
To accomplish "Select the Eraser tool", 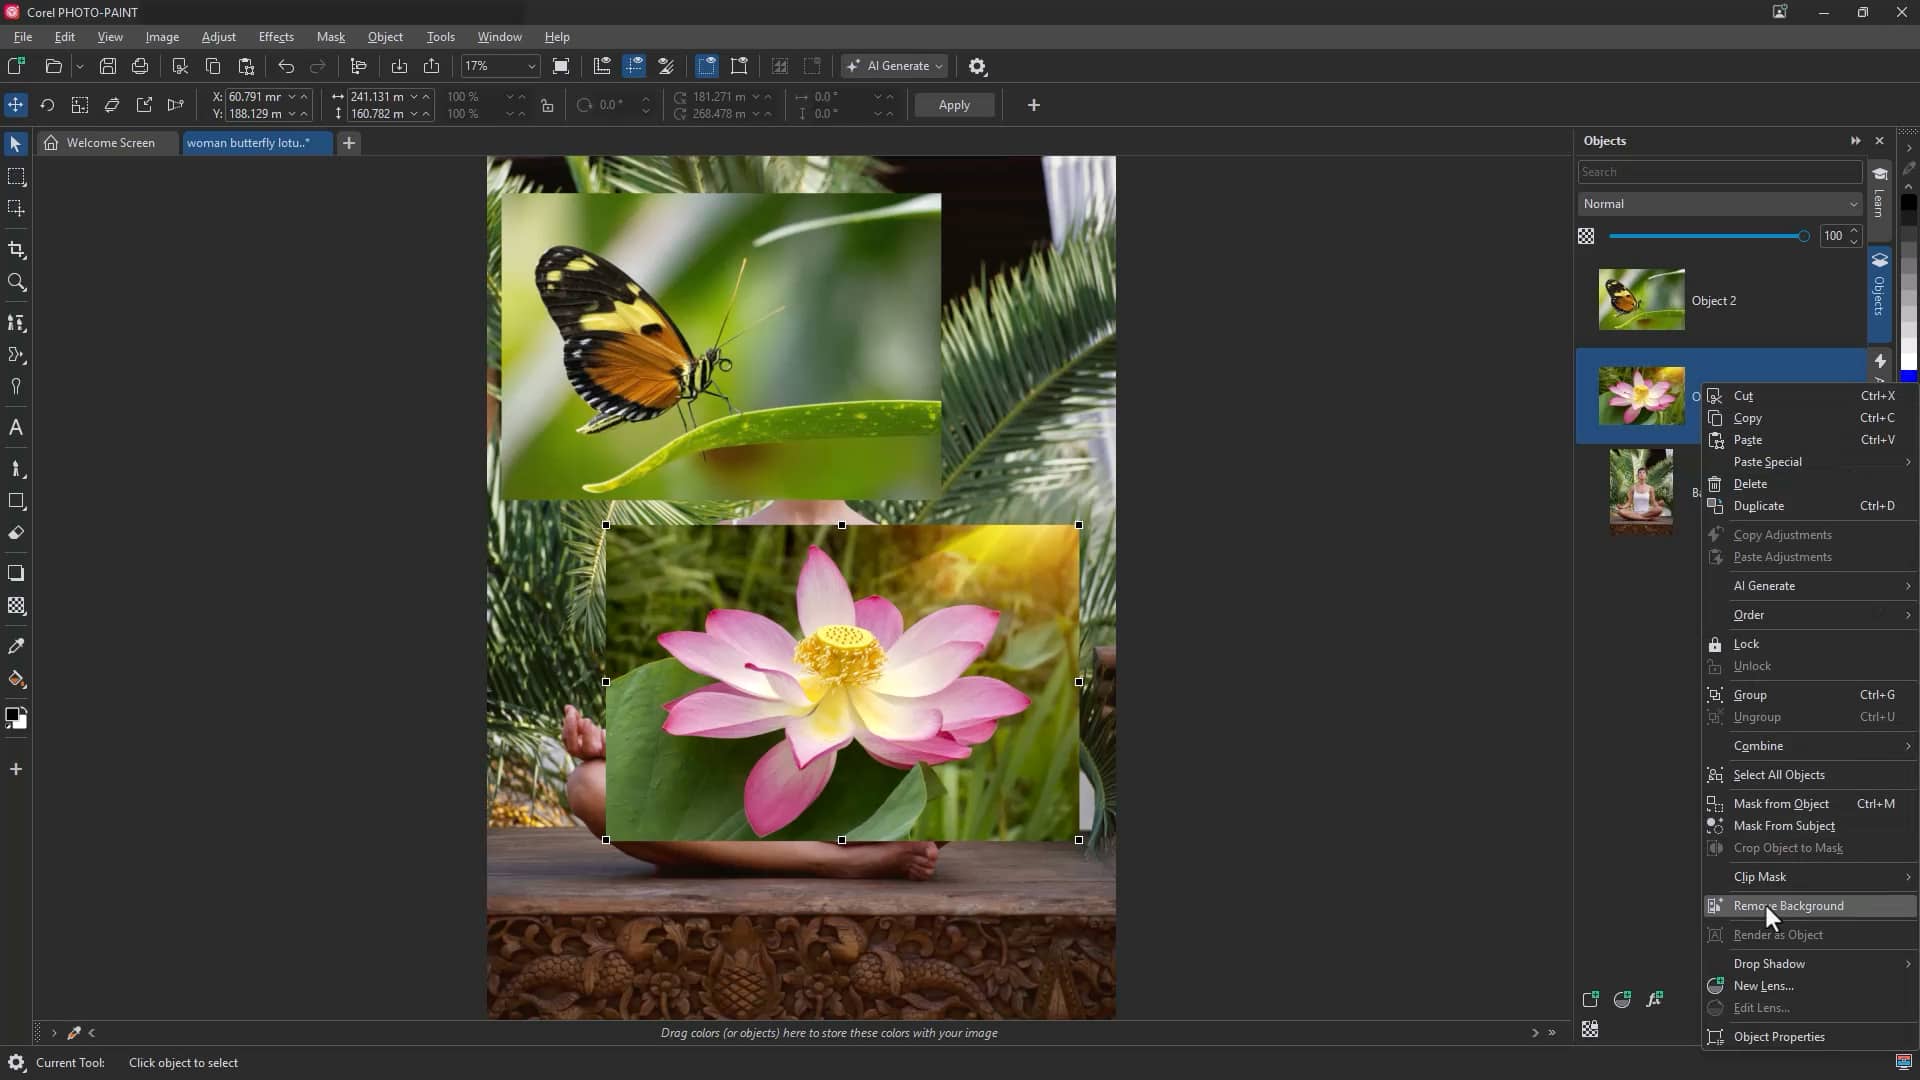I will pos(16,533).
